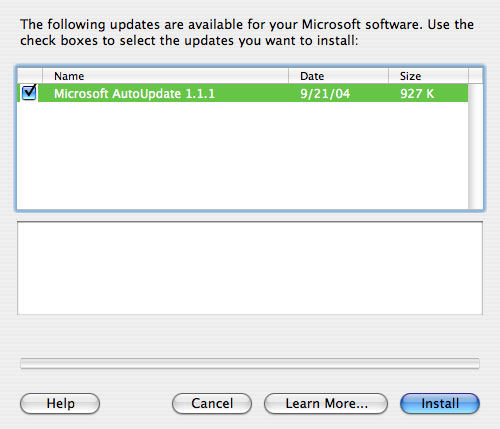Cancel the update dialog

(212, 403)
